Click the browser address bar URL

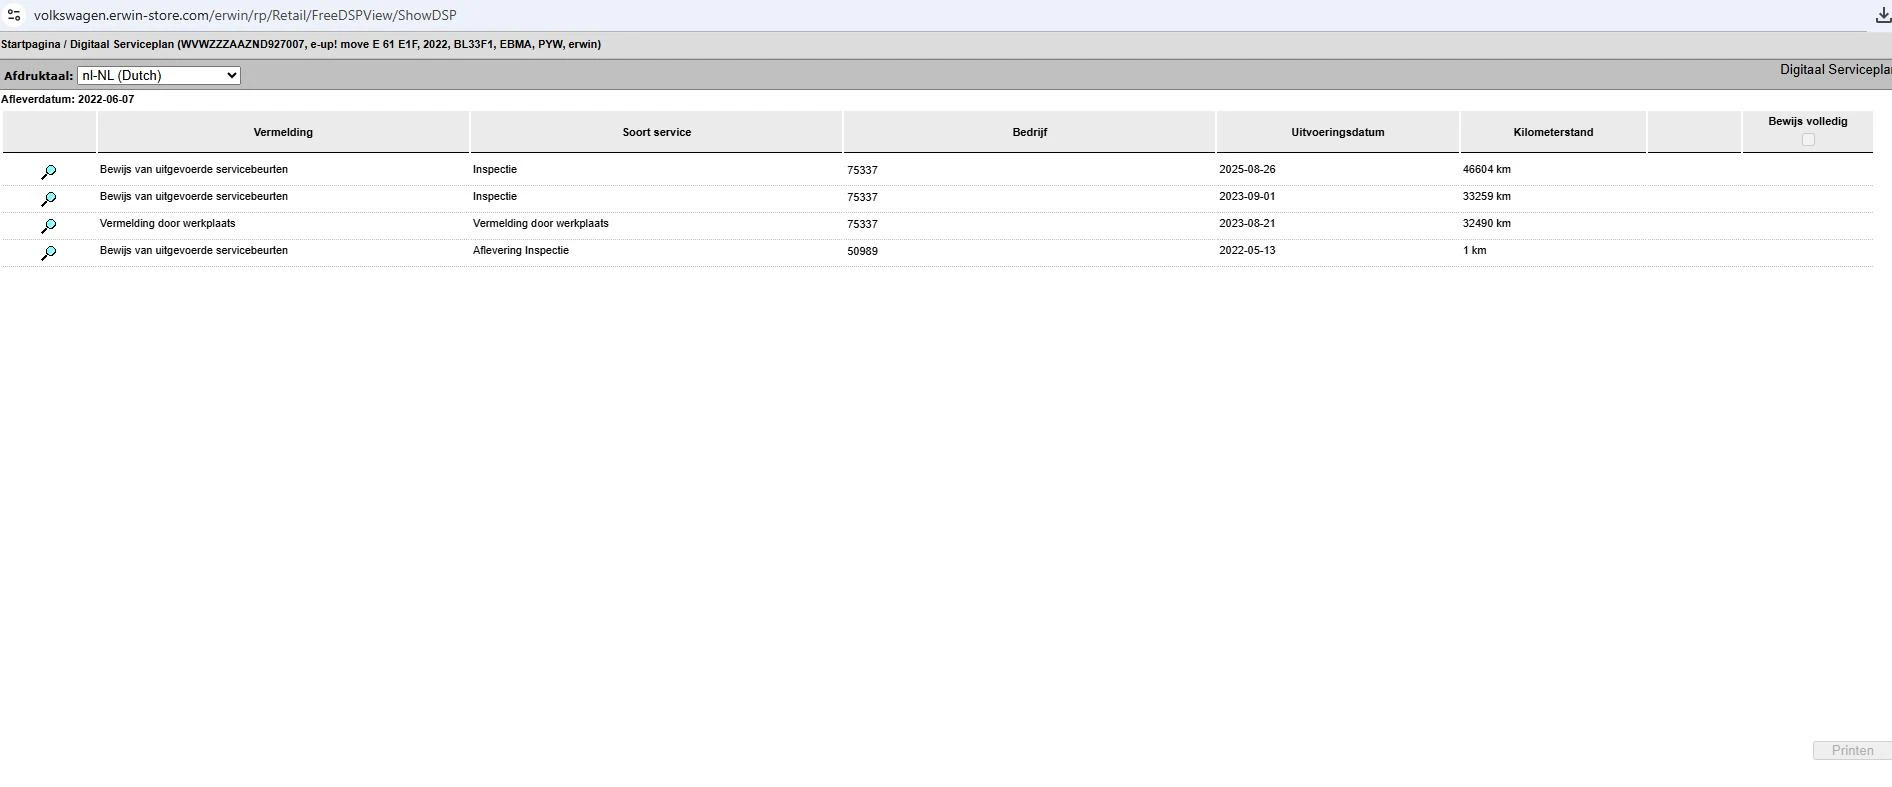tap(245, 15)
